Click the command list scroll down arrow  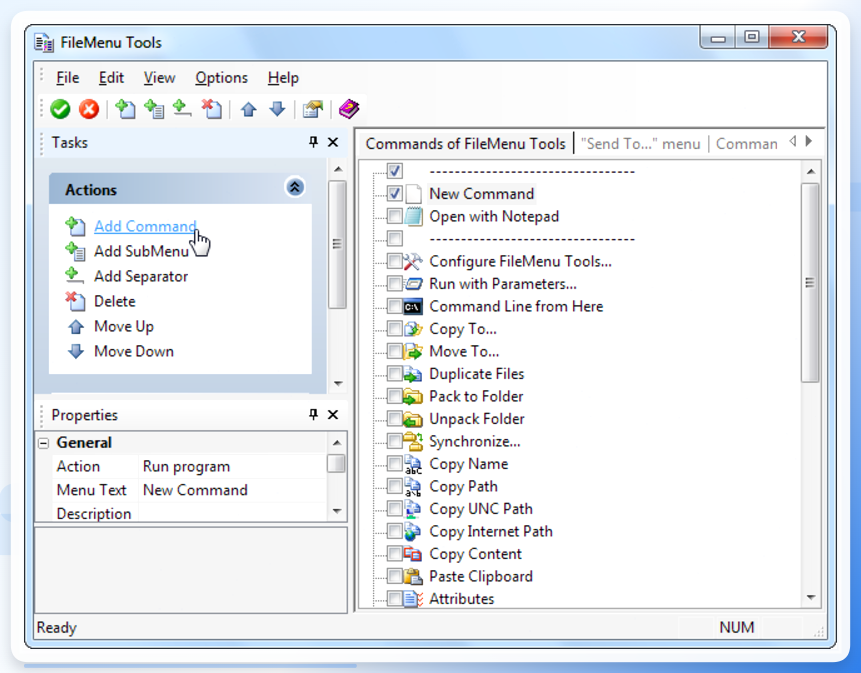point(811,597)
